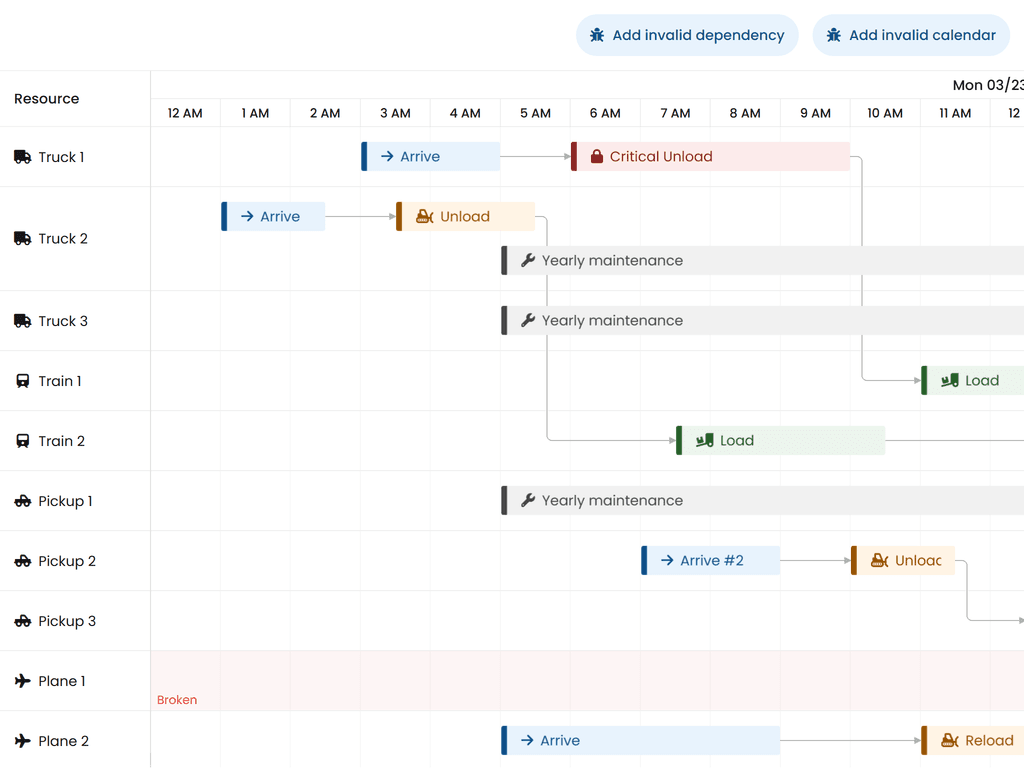The height and width of the screenshot is (768, 1024).
Task: Click the wrench icon on Truck 2's Yearly maintenance
Action: (x=527, y=260)
